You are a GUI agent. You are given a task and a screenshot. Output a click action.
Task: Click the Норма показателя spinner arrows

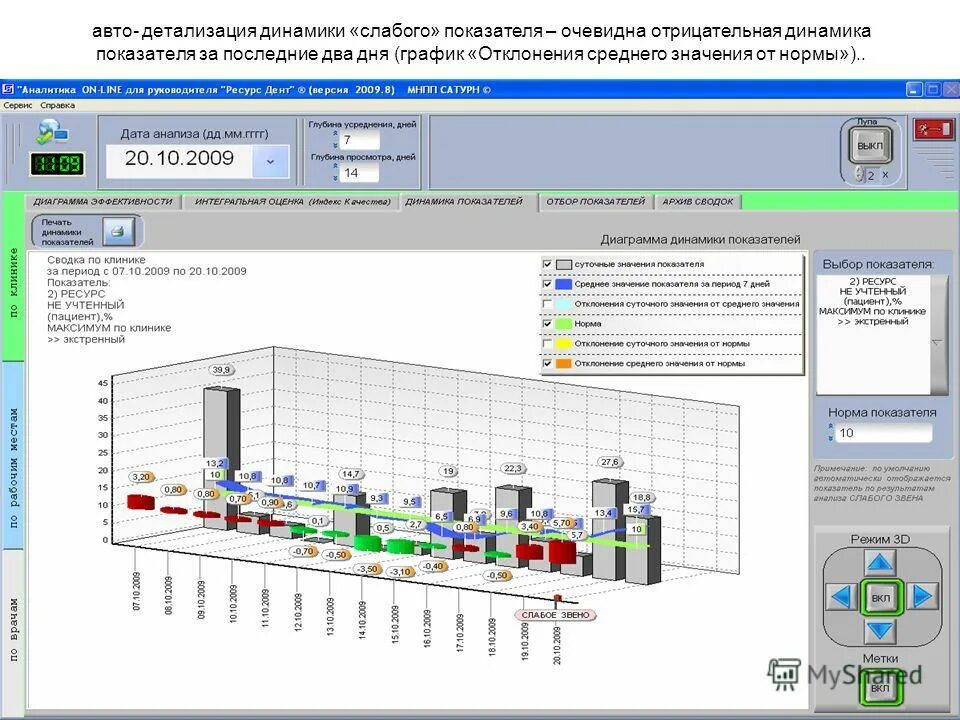click(x=830, y=433)
